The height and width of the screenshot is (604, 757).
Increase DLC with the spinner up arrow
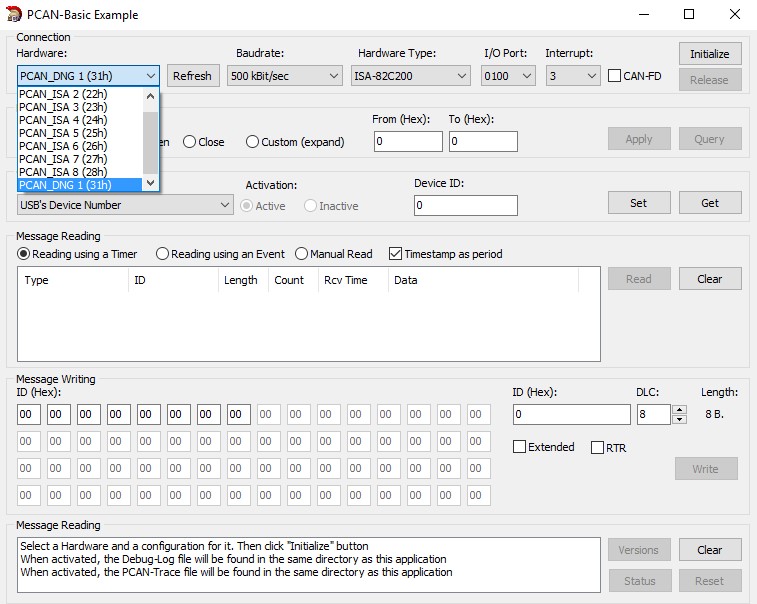tap(679, 409)
